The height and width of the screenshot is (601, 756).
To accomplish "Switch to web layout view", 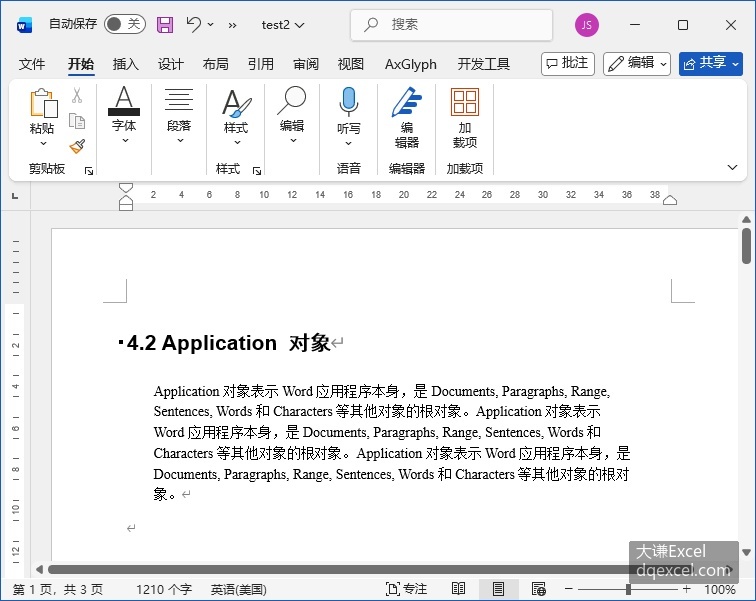I will point(539,589).
